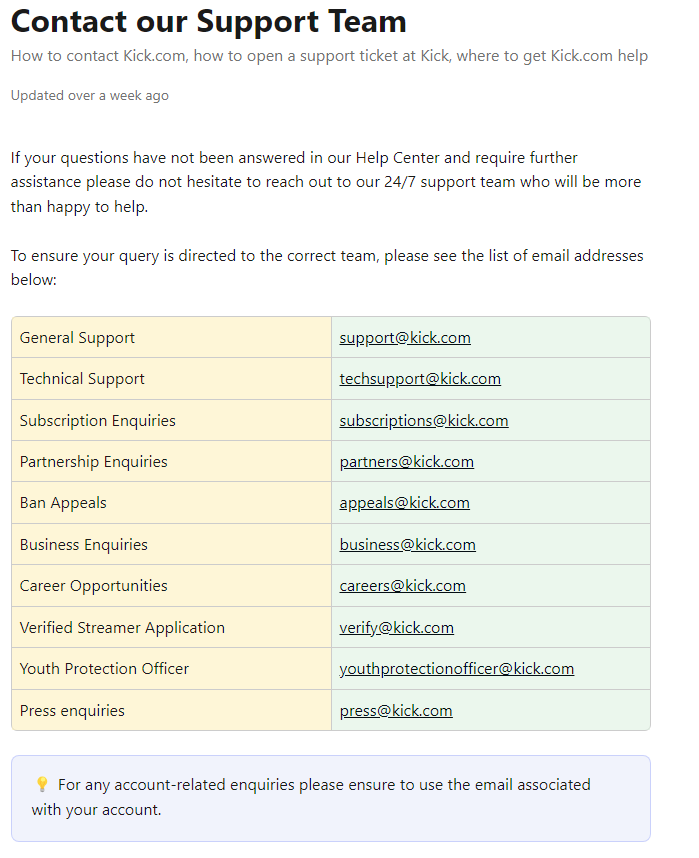699x858 pixels.
Task: Click the sentence about list of email addresses
Action: [327, 268]
